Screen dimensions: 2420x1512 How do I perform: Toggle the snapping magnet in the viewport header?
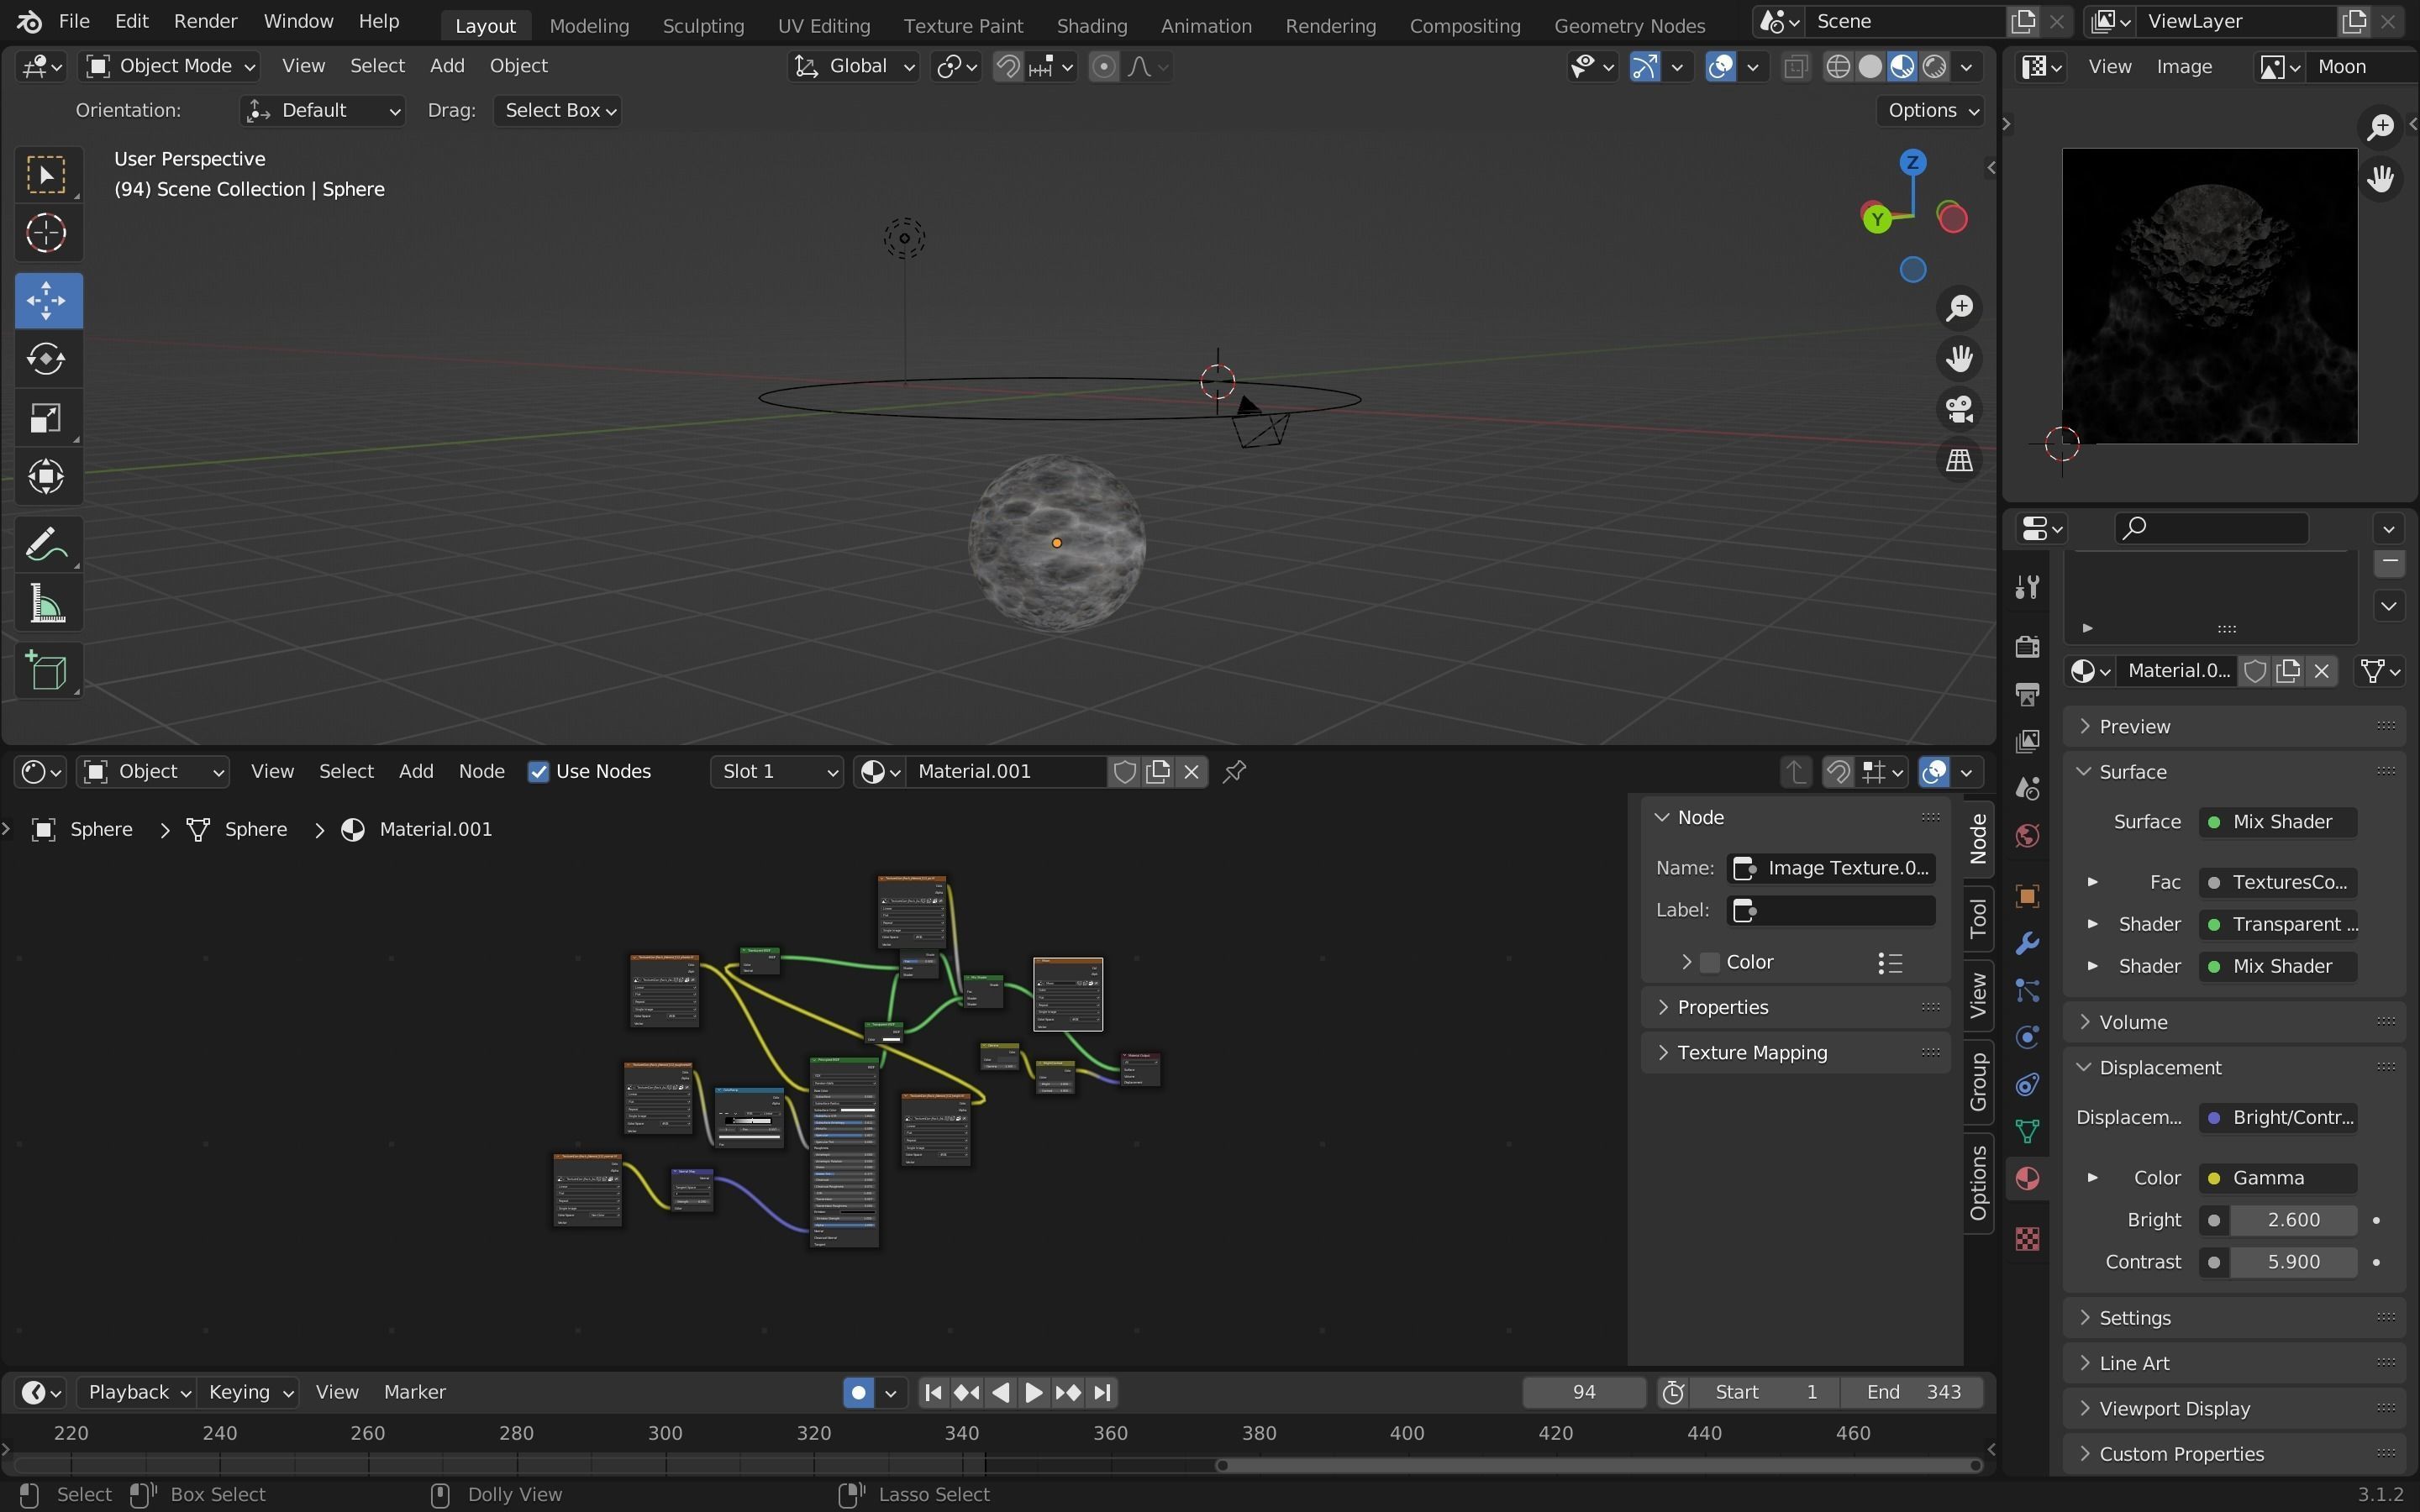(1008, 67)
